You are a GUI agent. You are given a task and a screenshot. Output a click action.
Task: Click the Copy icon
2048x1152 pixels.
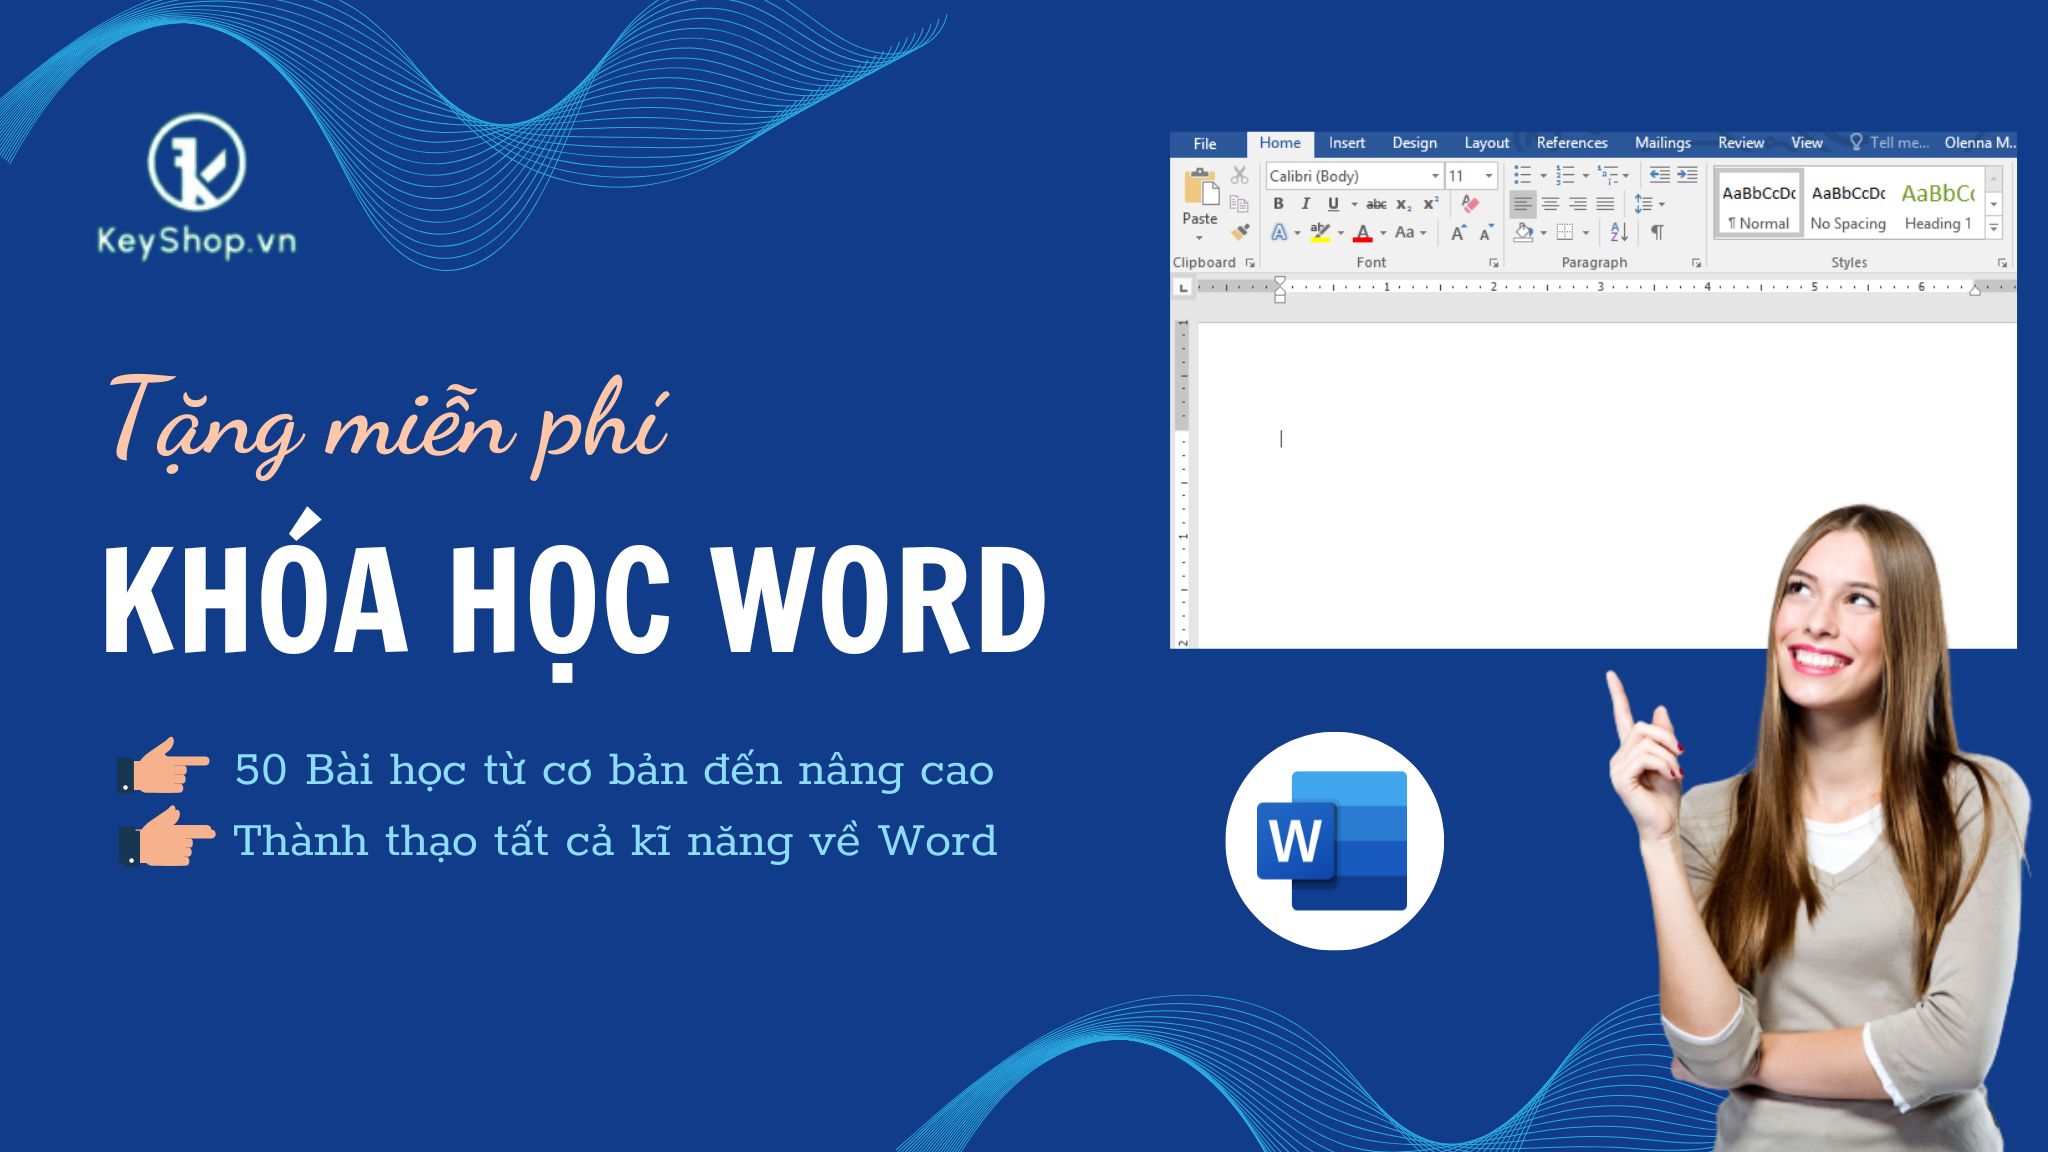click(x=1239, y=204)
